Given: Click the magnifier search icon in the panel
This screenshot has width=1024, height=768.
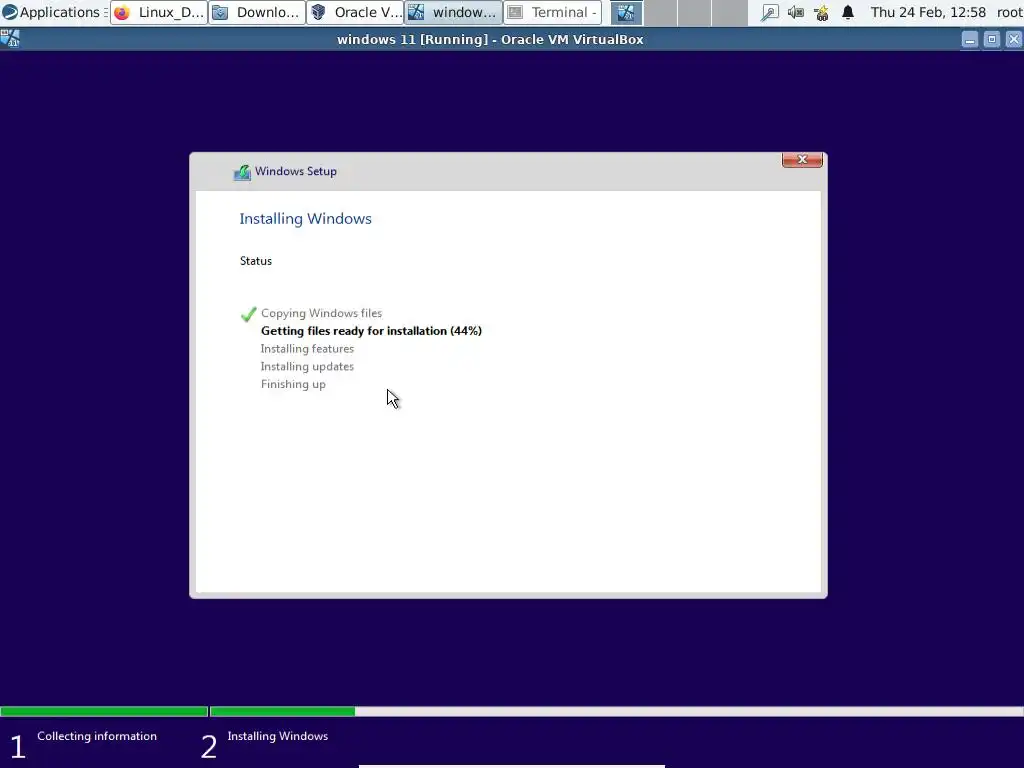Looking at the screenshot, I should 769,12.
